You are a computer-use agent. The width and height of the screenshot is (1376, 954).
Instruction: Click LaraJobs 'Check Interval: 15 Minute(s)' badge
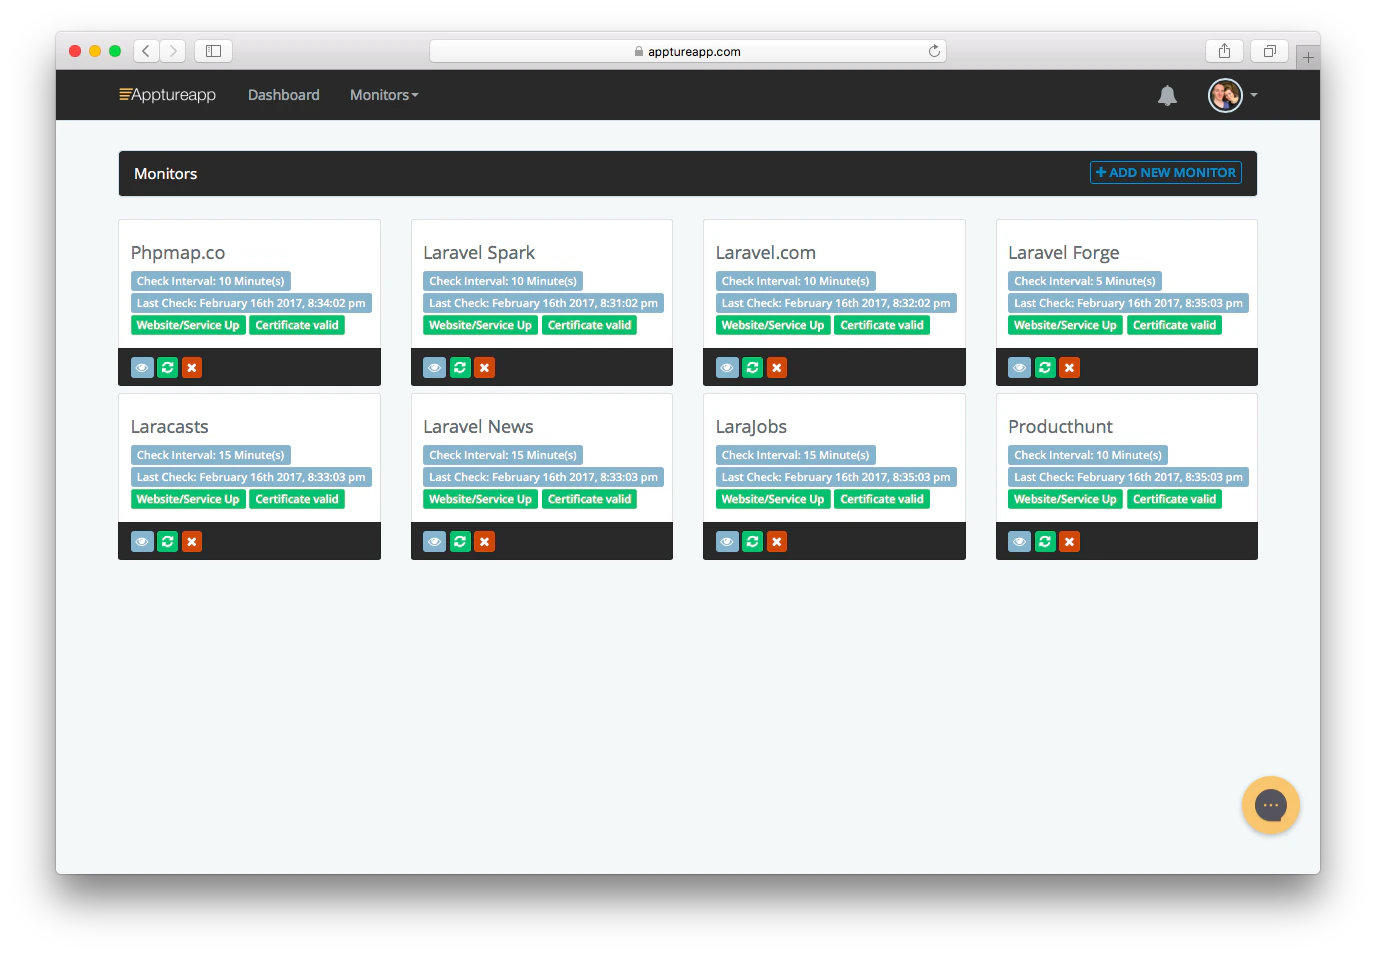796,455
